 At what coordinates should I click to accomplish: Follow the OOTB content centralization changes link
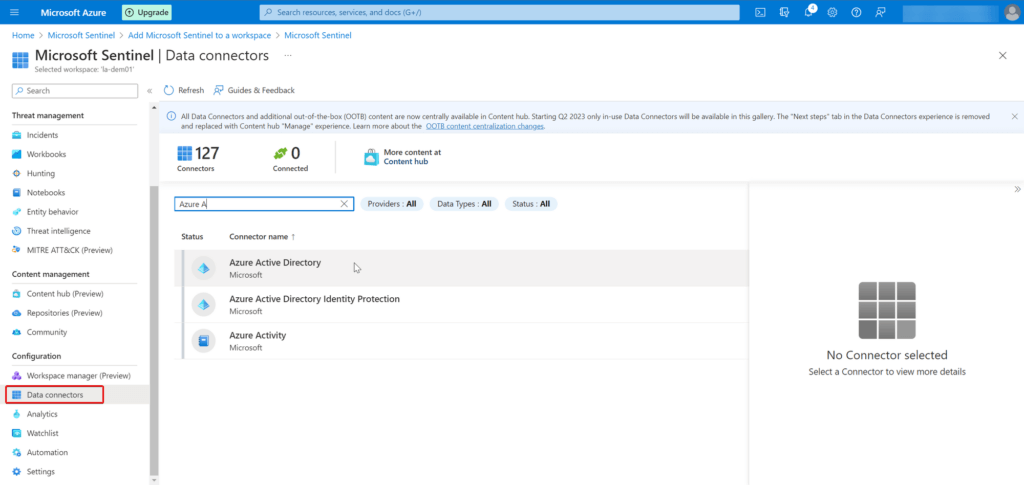coord(485,127)
